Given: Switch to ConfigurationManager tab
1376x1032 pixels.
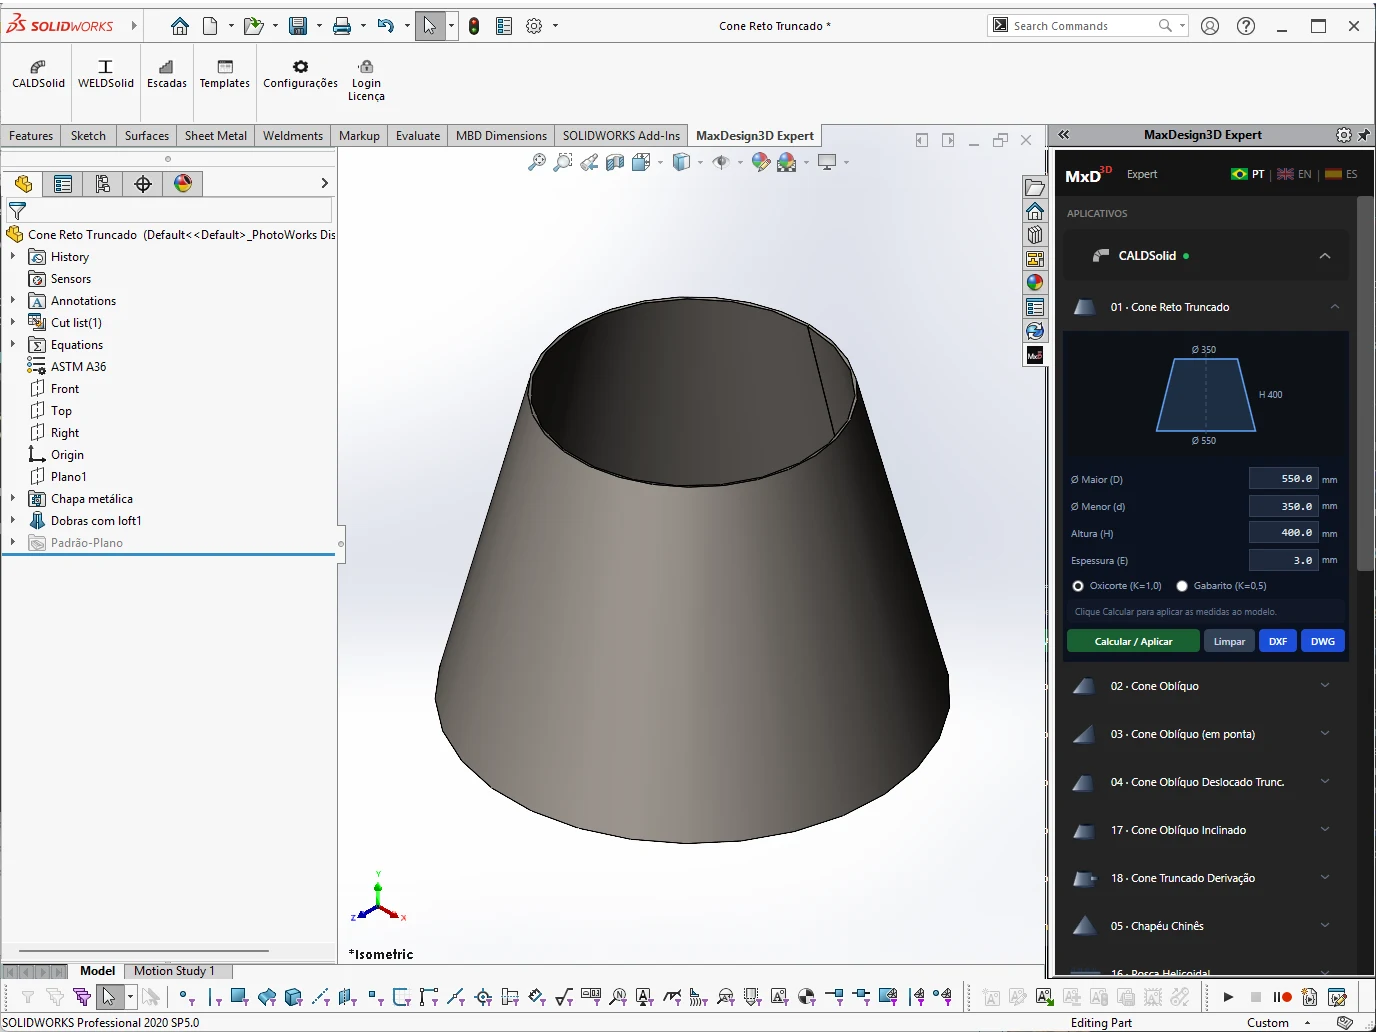Looking at the screenshot, I should [x=103, y=184].
